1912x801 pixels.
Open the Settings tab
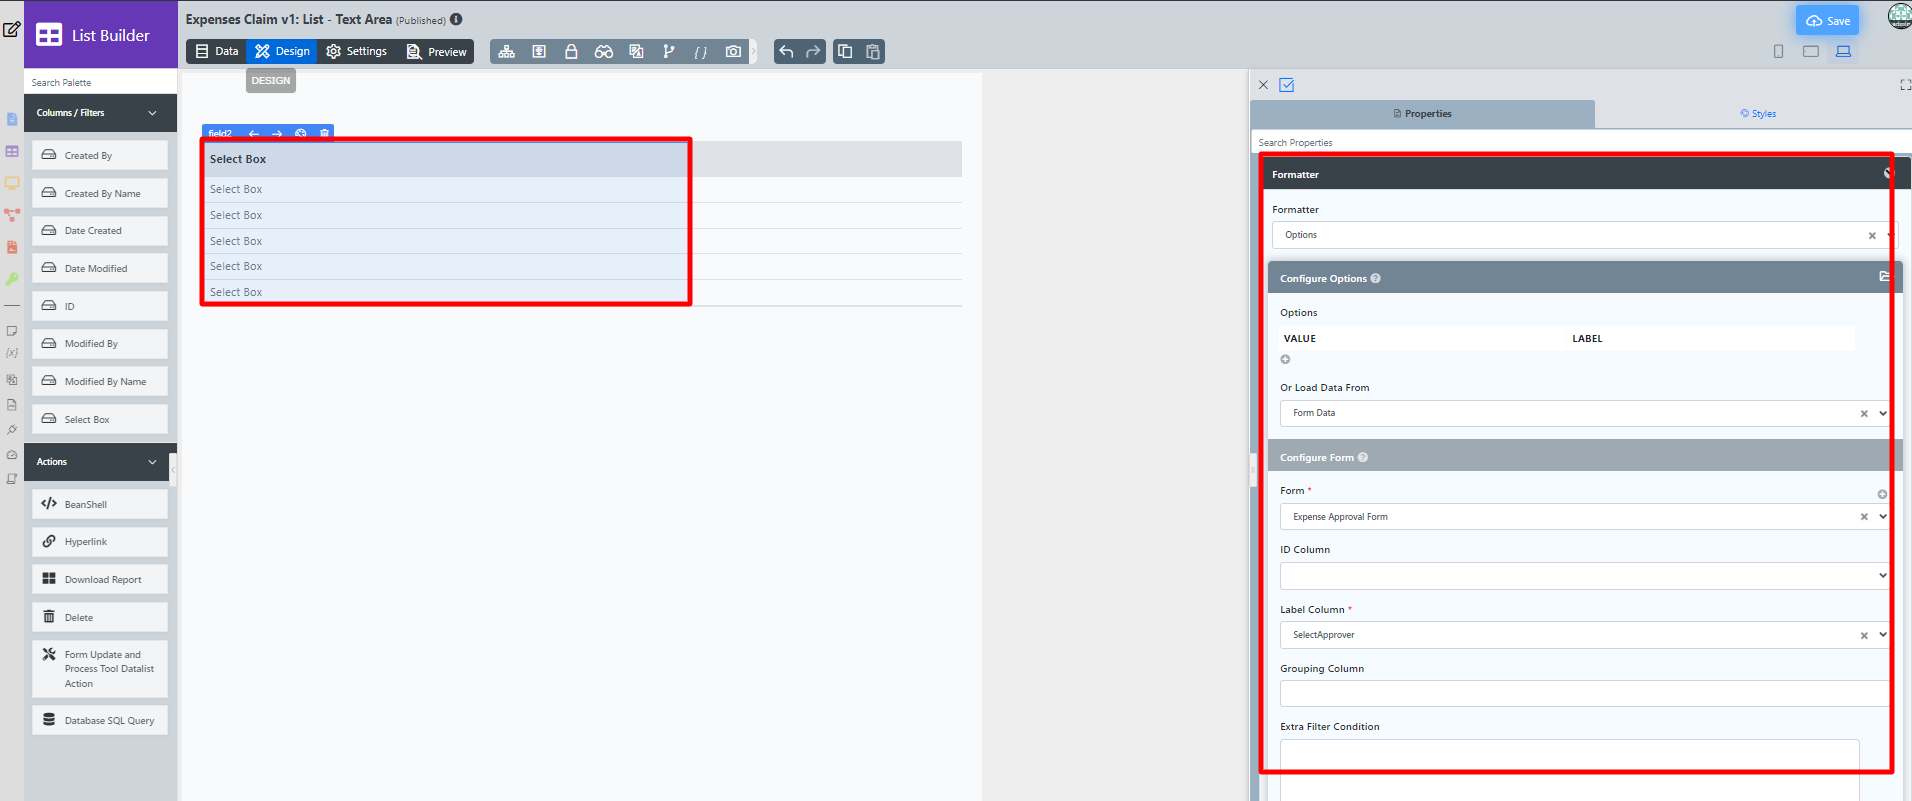click(x=357, y=52)
